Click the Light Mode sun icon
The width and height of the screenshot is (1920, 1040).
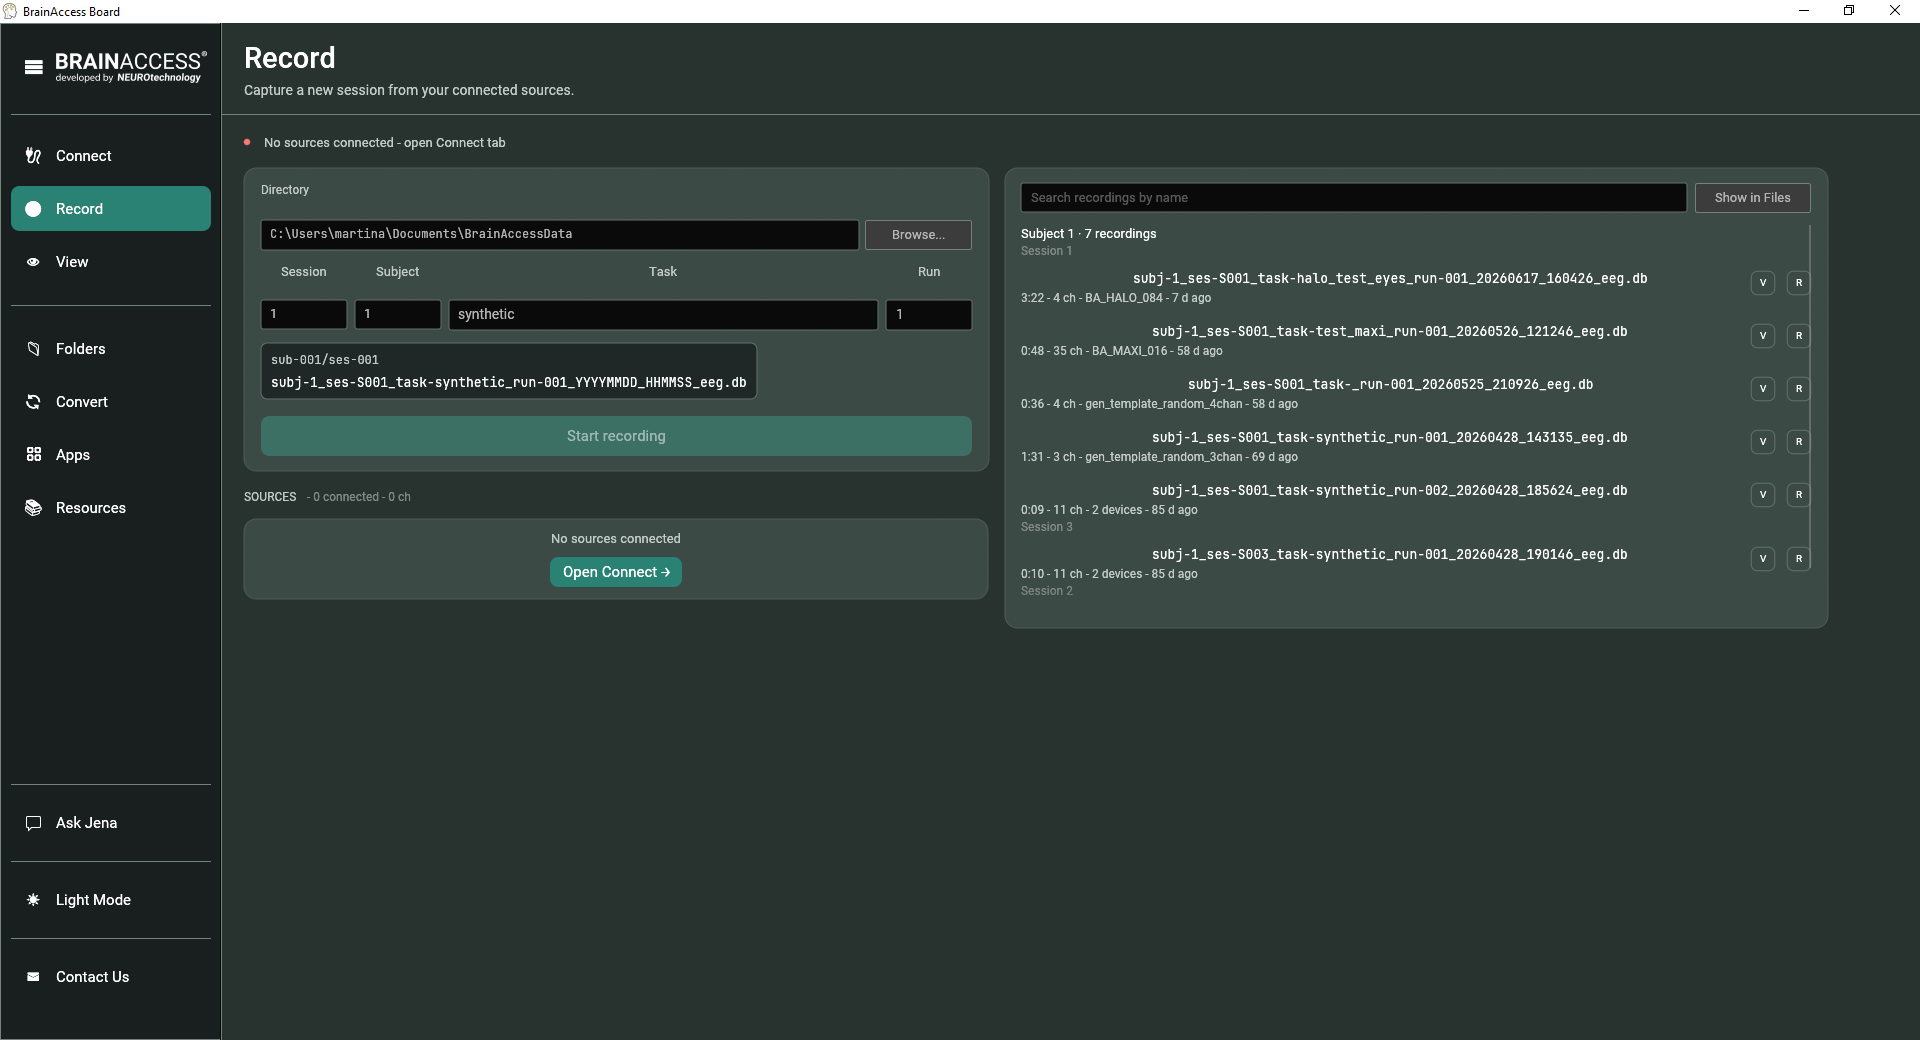[x=34, y=900]
